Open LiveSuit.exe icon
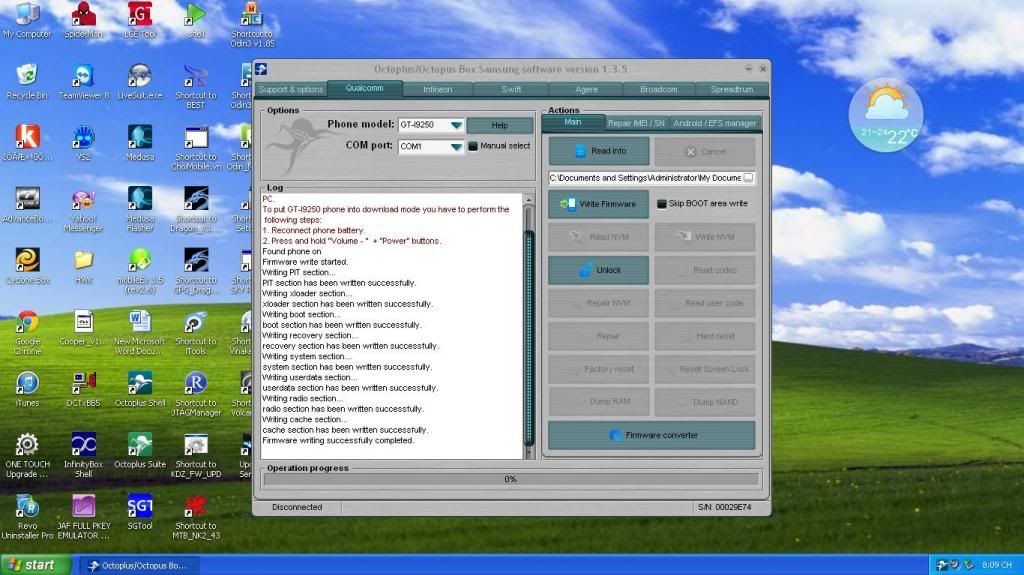 [x=140, y=82]
